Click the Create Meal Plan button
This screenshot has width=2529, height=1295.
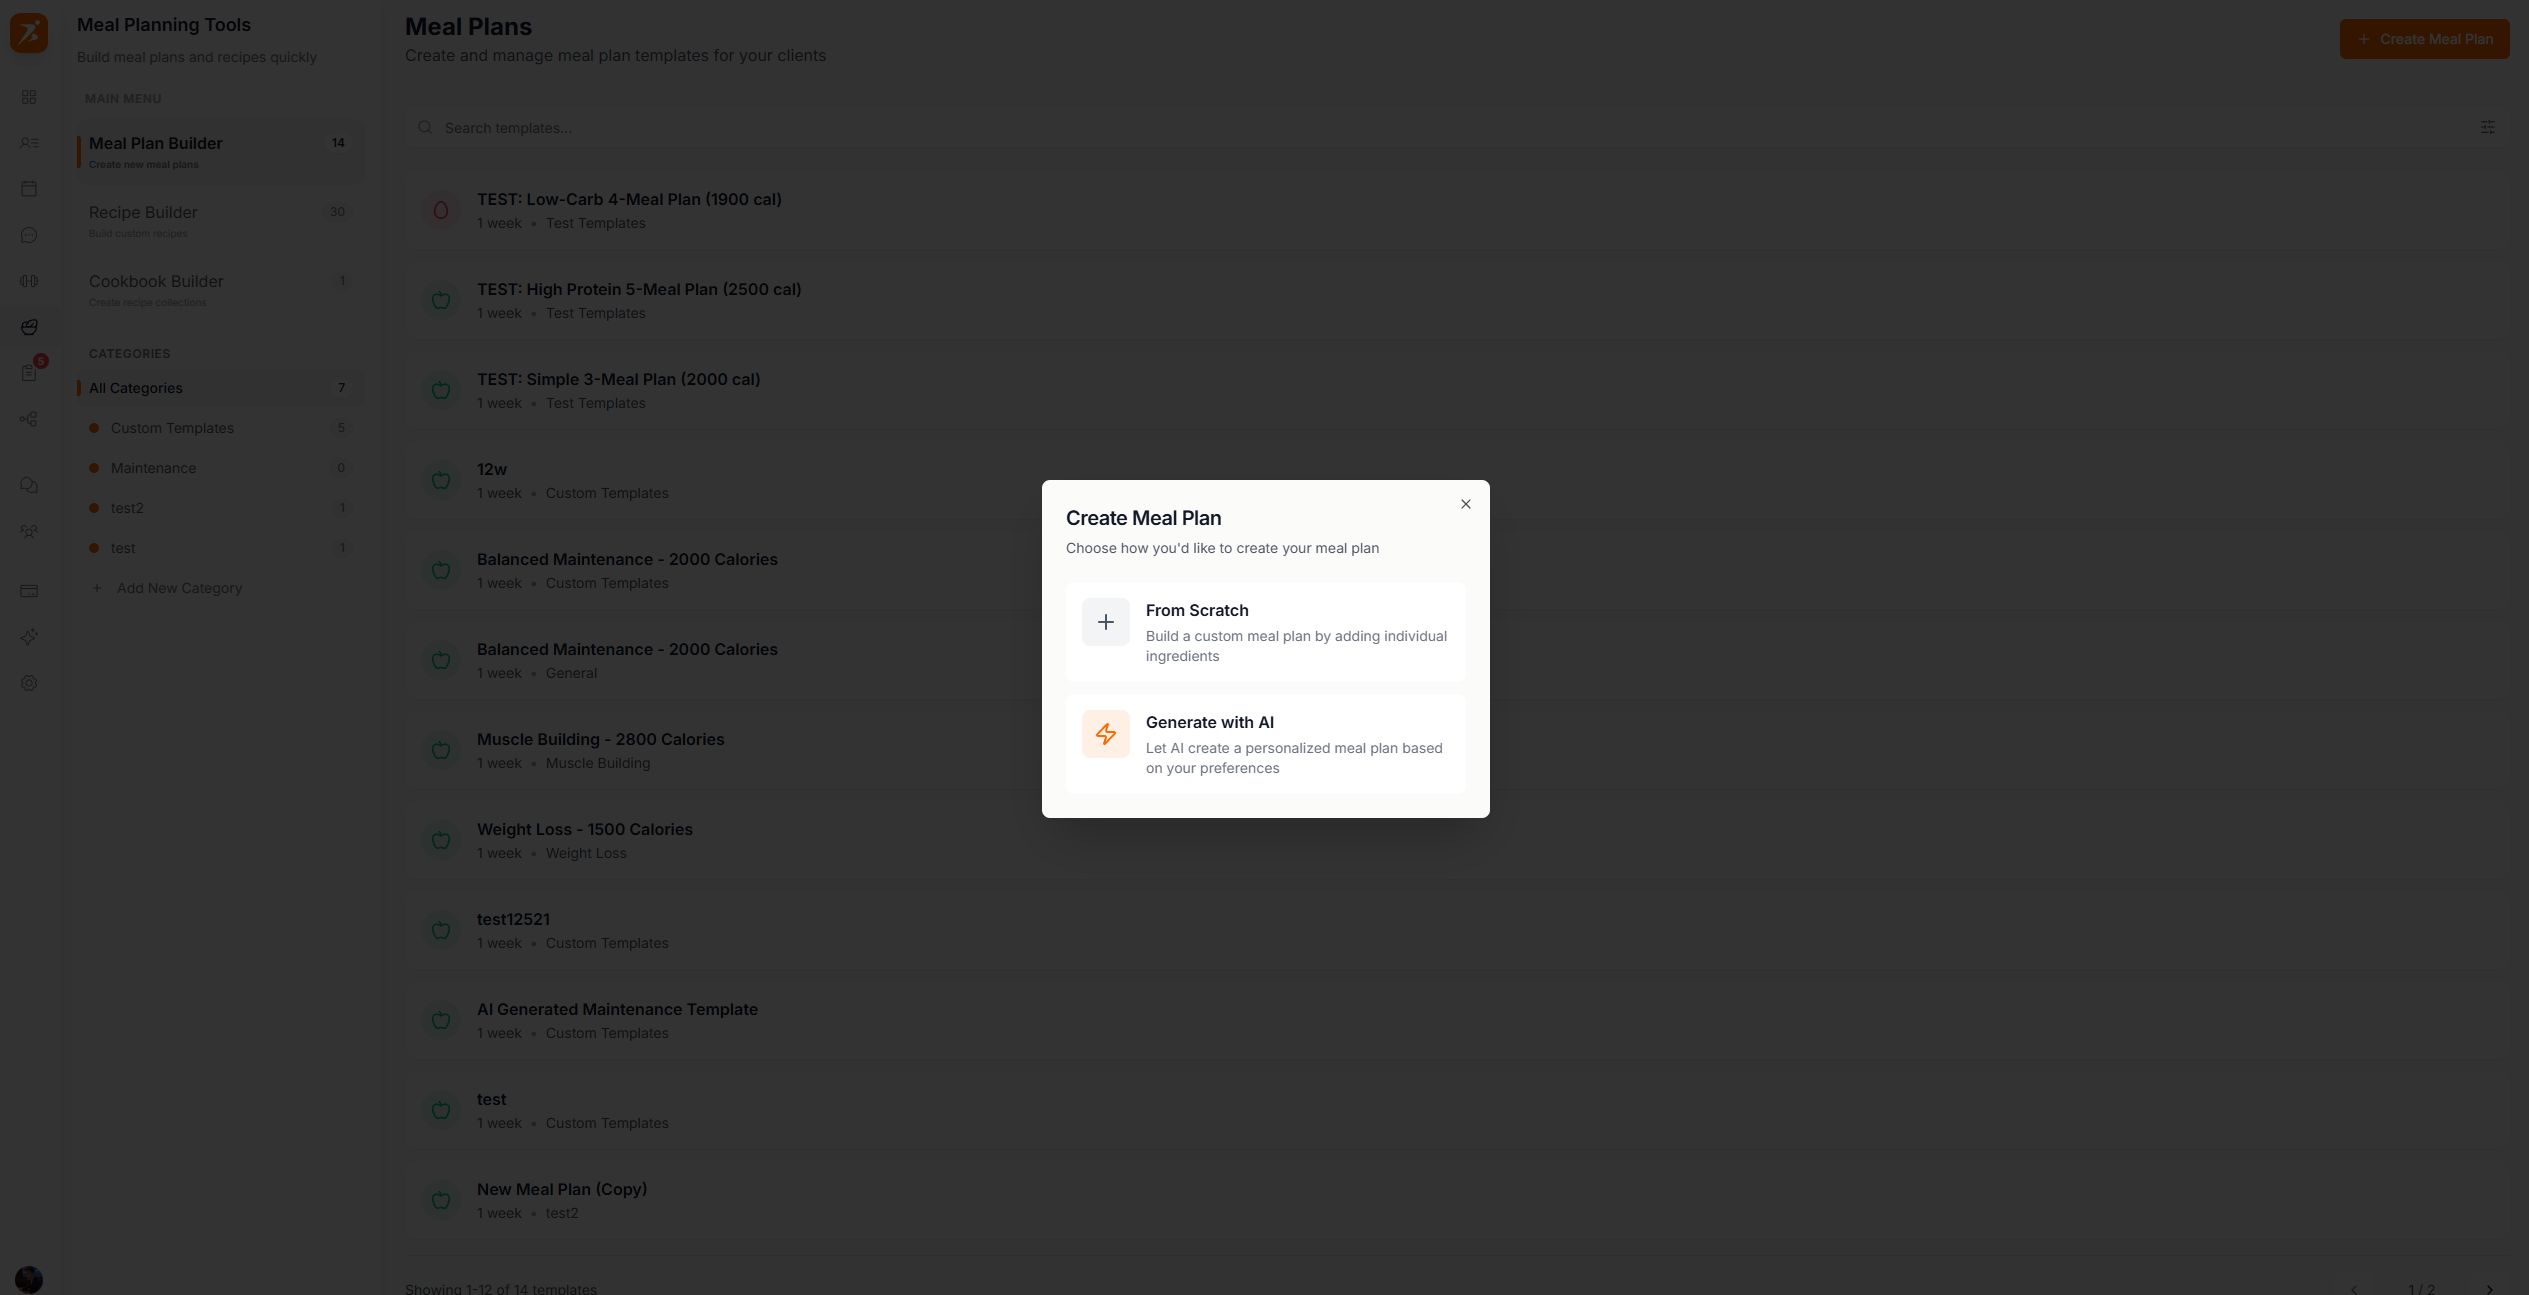(x=2424, y=38)
